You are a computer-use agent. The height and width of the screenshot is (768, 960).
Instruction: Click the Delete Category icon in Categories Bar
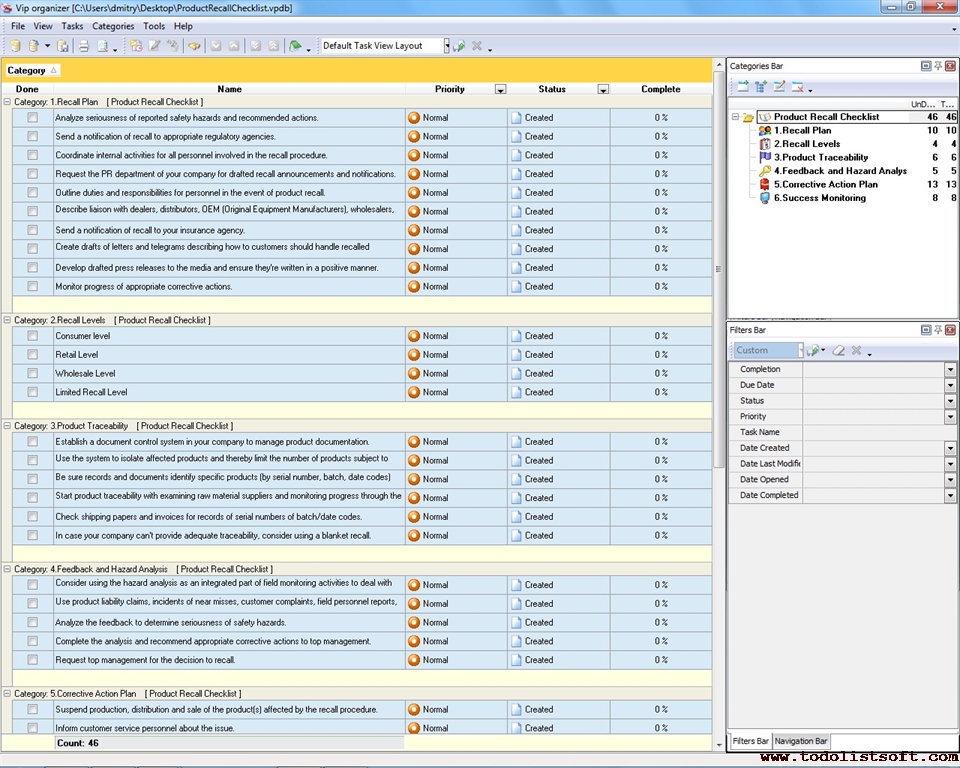click(798, 87)
